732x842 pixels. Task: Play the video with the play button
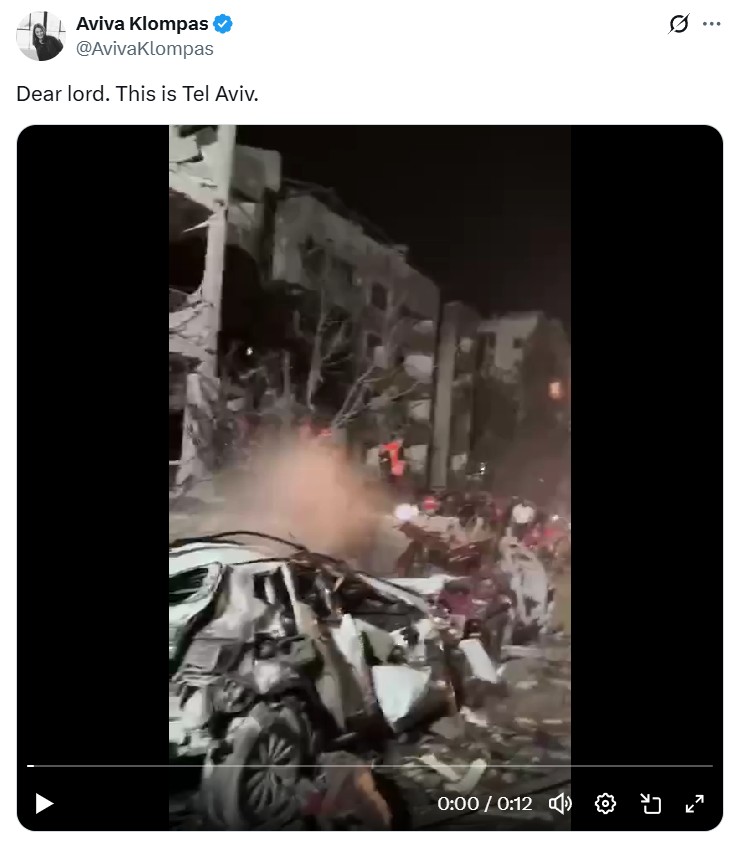[44, 804]
